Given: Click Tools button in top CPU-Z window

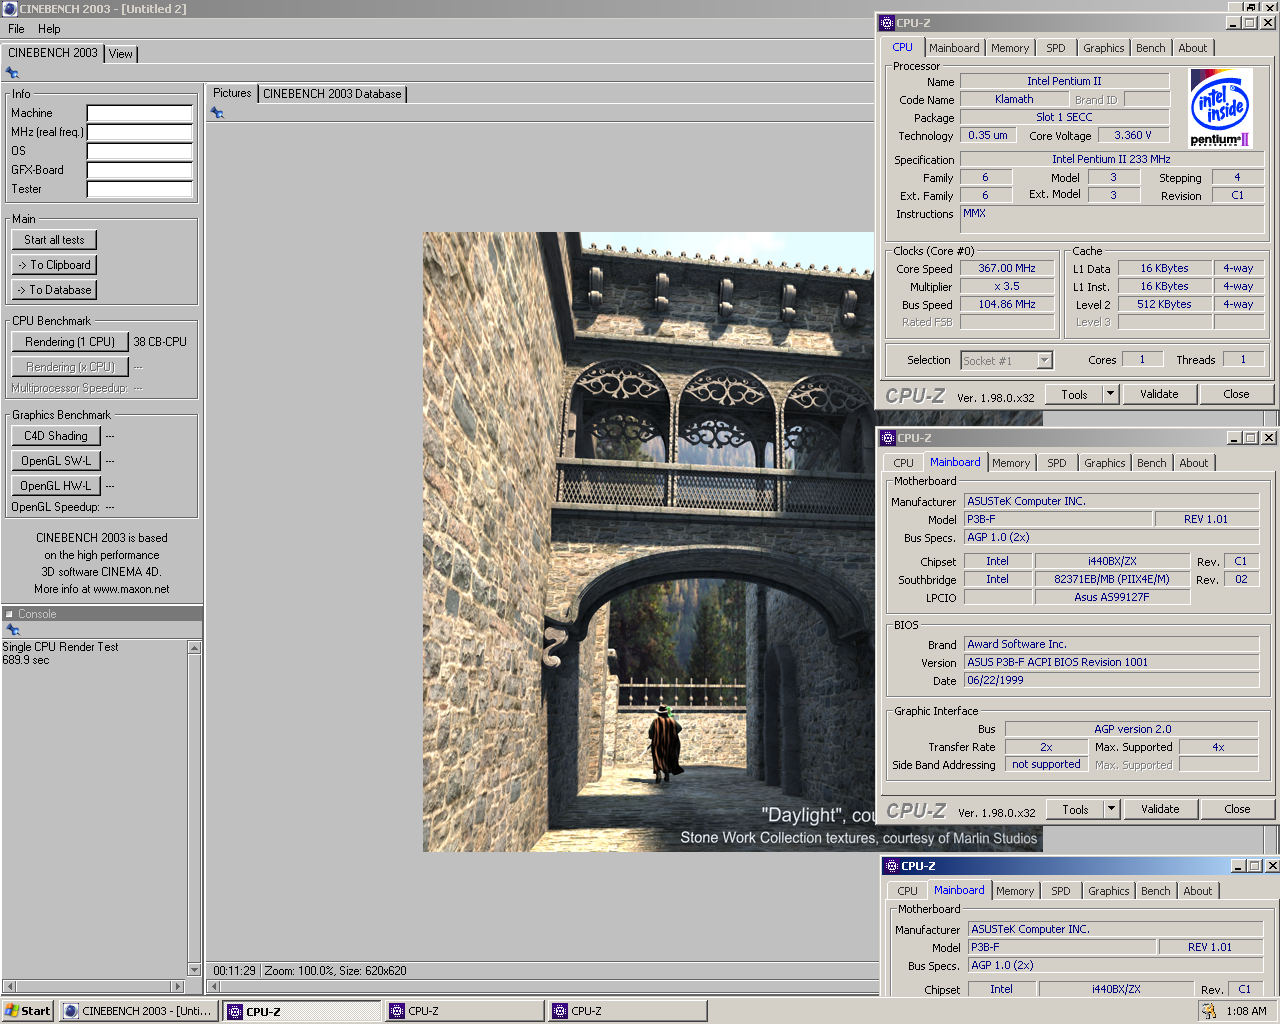Looking at the screenshot, I should tap(1075, 394).
